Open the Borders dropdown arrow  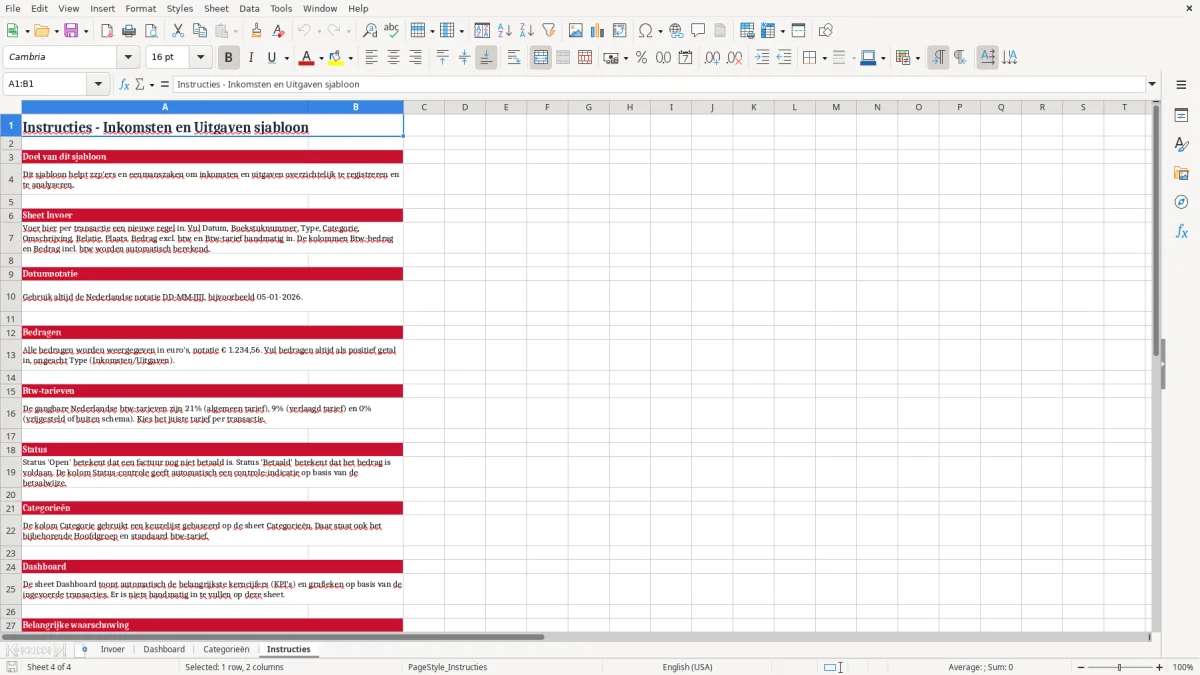point(824,58)
